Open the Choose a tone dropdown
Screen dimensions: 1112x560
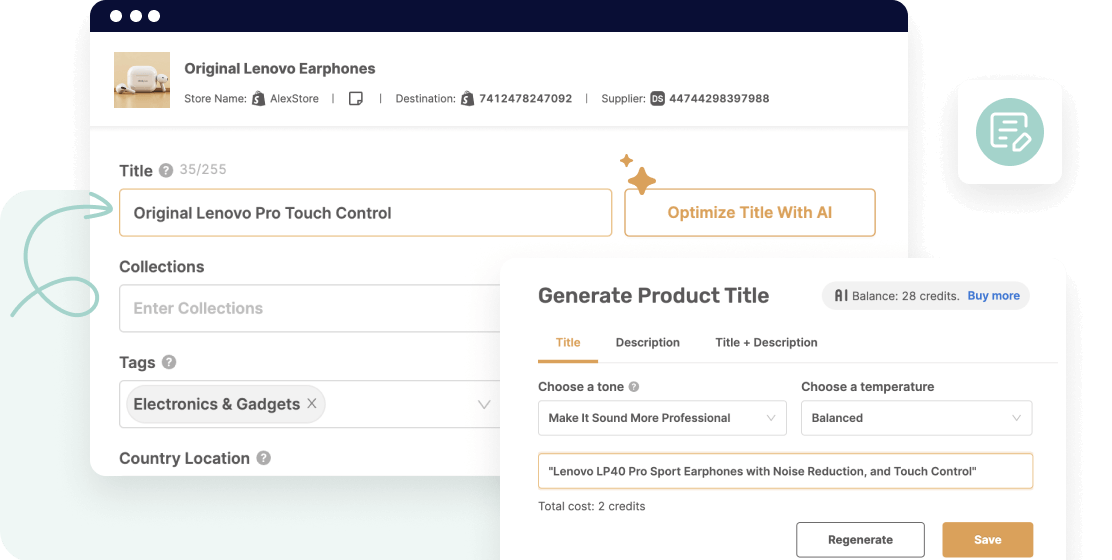coord(662,418)
